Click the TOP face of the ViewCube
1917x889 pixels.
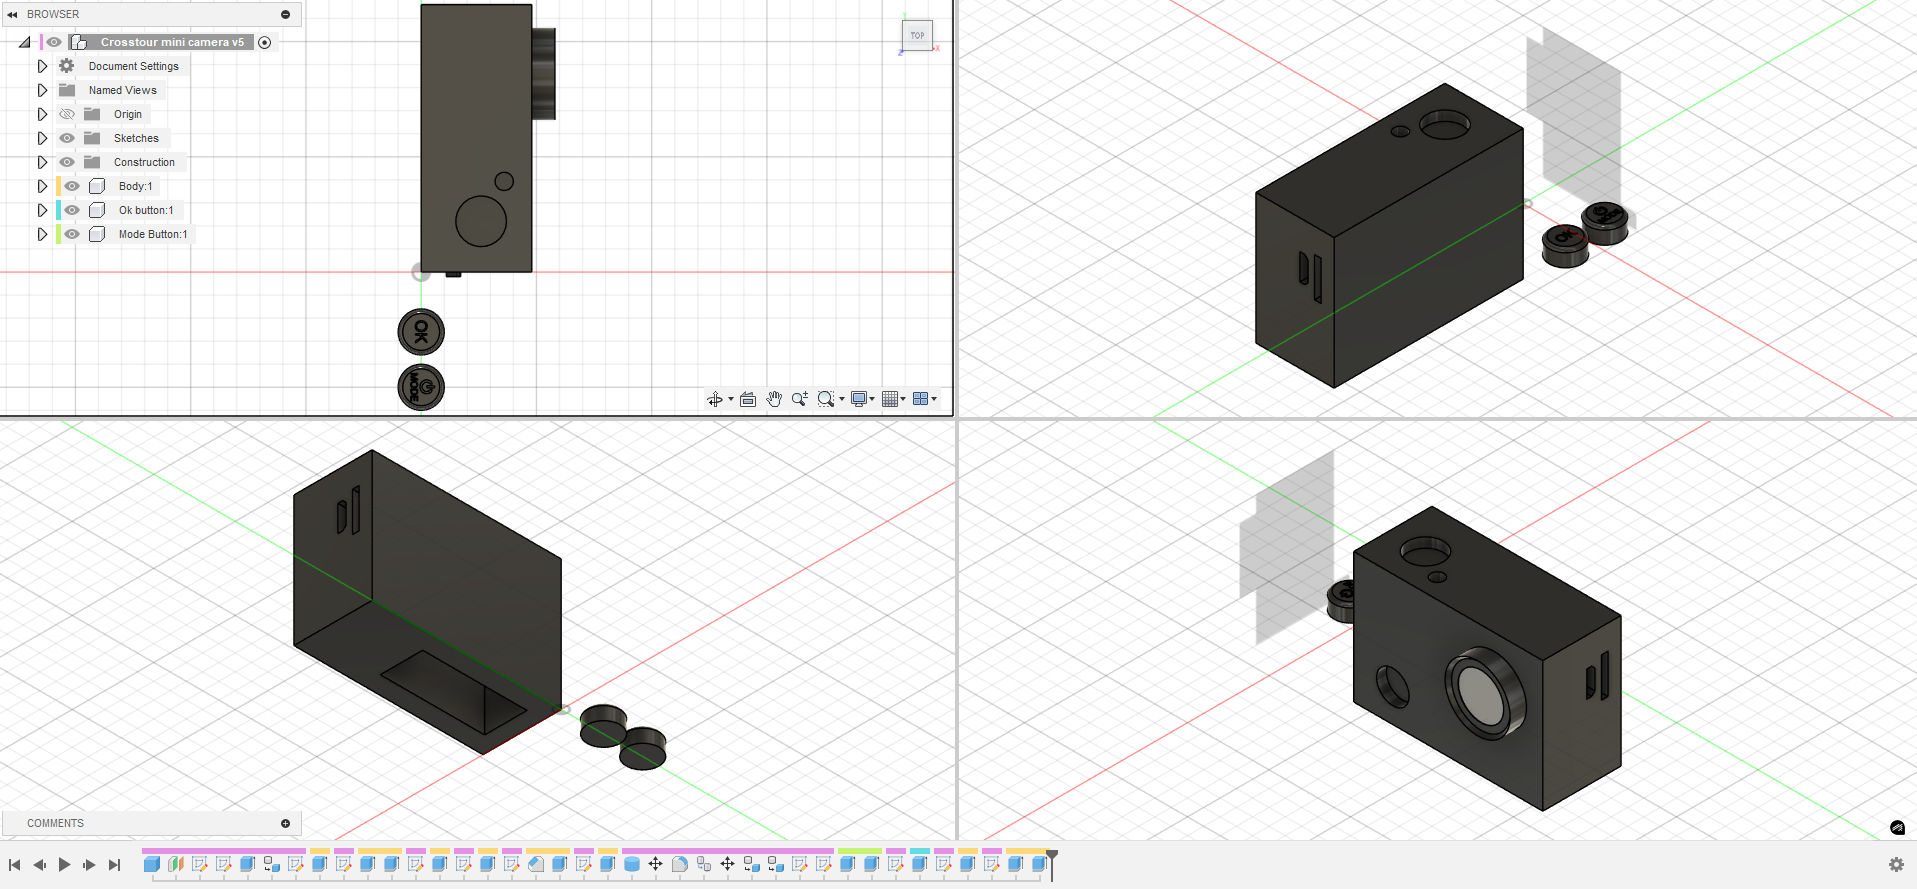pyautogui.click(x=917, y=35)
